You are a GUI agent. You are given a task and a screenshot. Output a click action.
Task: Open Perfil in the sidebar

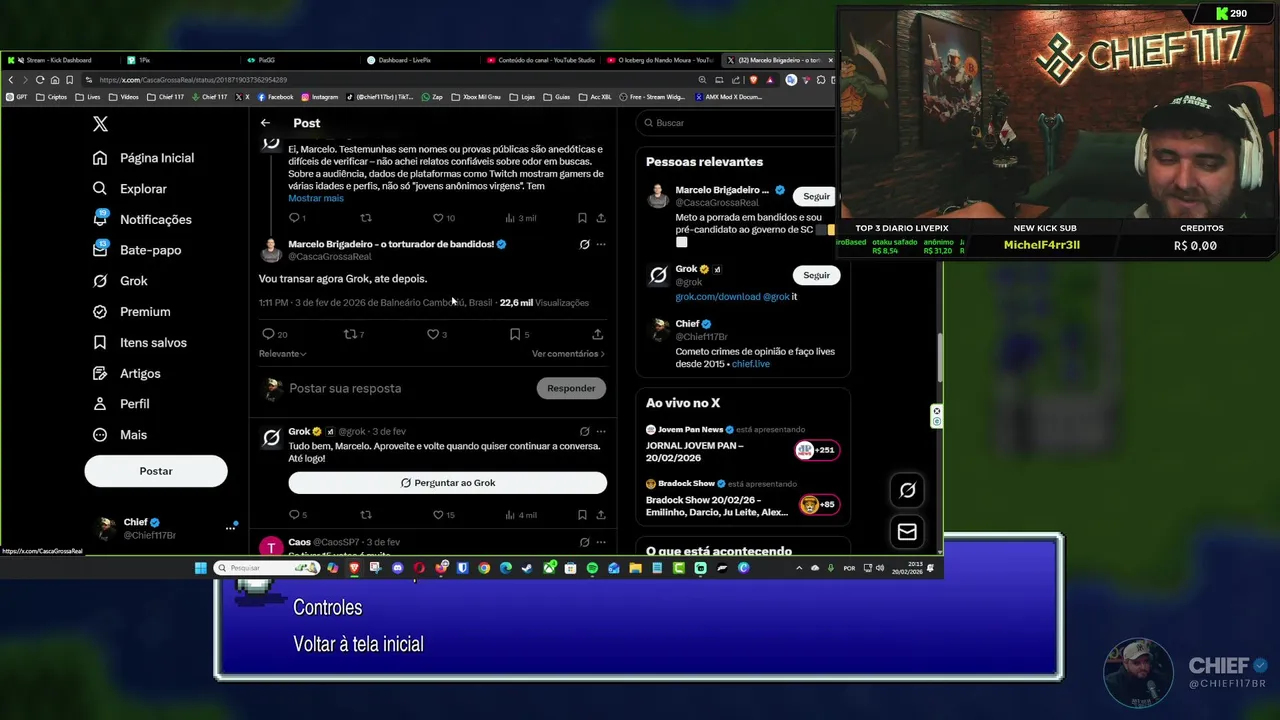(x=121, y=404)
